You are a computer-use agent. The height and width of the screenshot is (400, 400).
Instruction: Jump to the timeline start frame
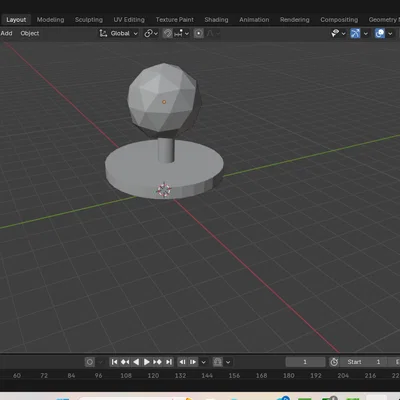(x=114, y=362)
